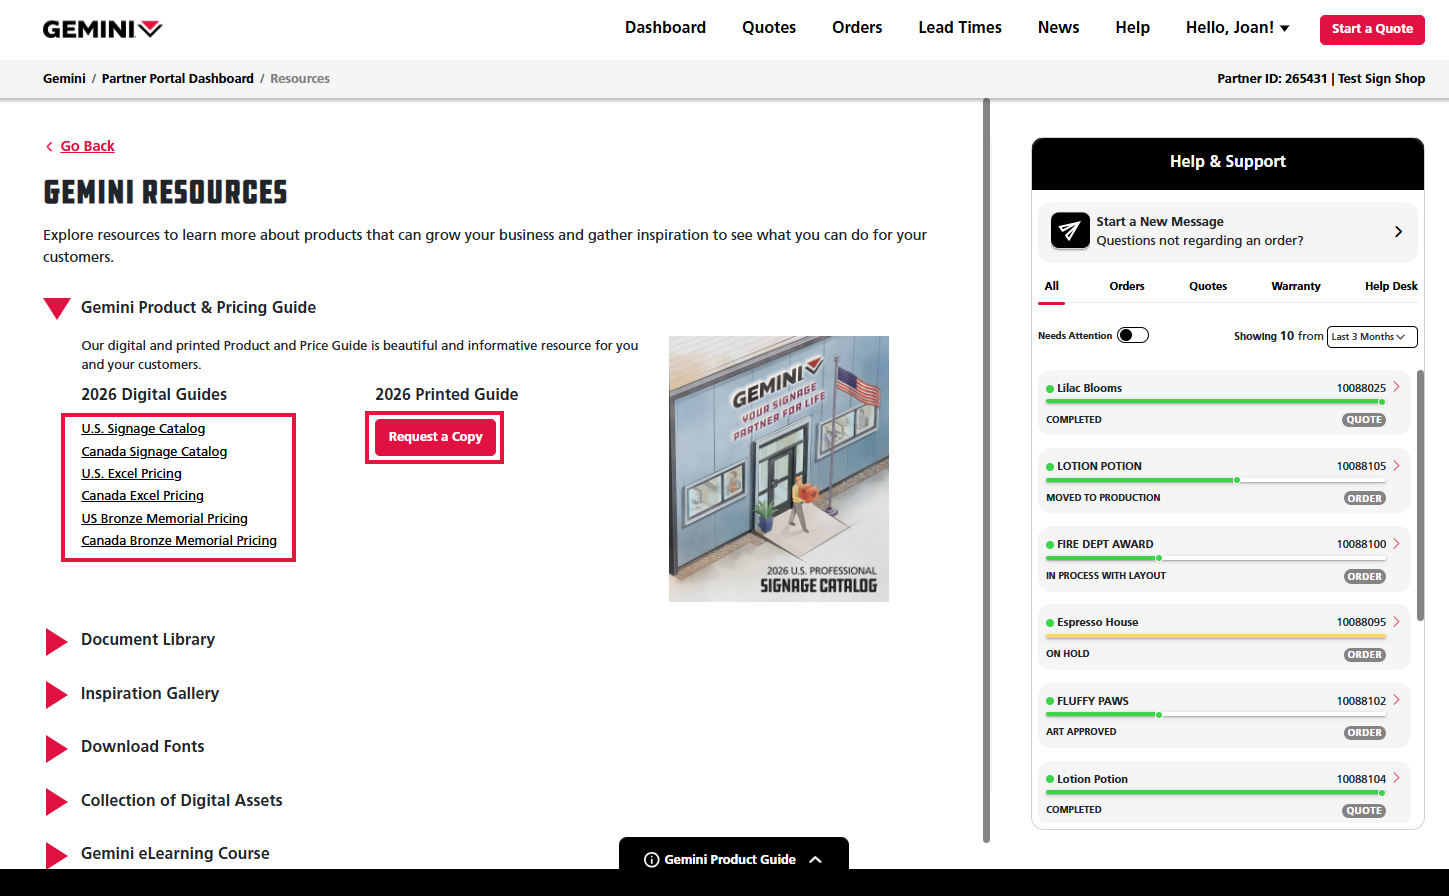Click the back chevron beside Go Back
The image size is (1449, 896).
coord(49,147)
